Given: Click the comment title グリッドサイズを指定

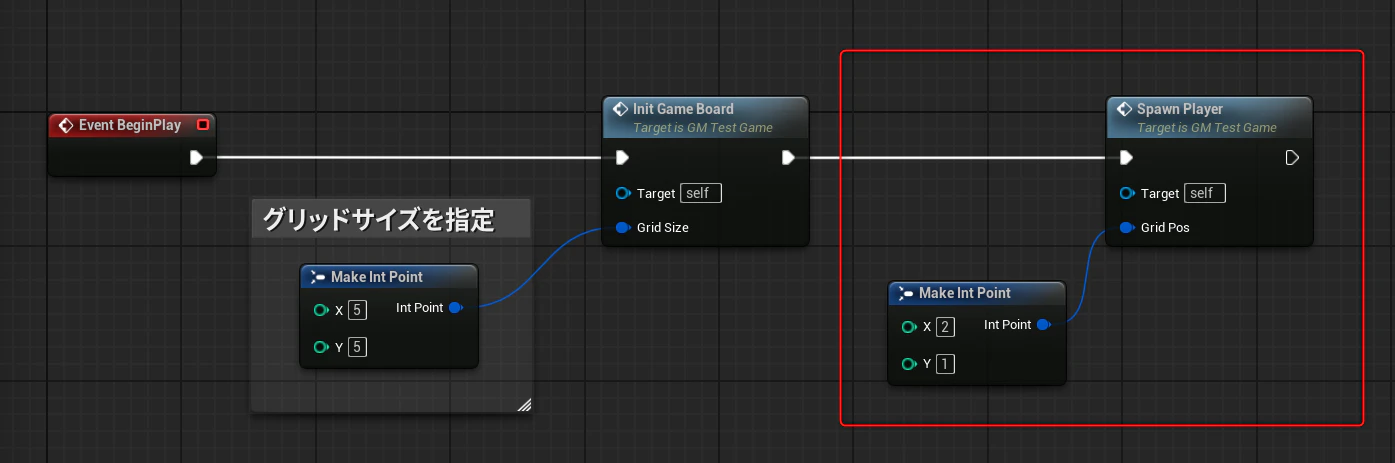Looking at the screenshot, I should pos(379,218).
